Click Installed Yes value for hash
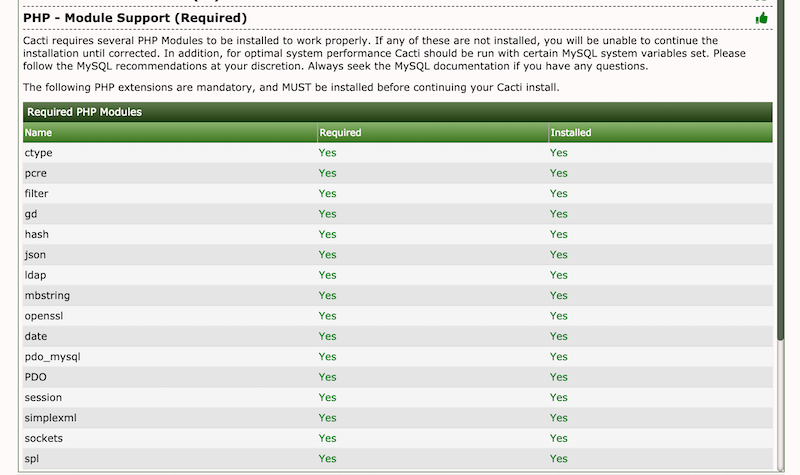This screenshot has height=475, width=800. (559, 234)
